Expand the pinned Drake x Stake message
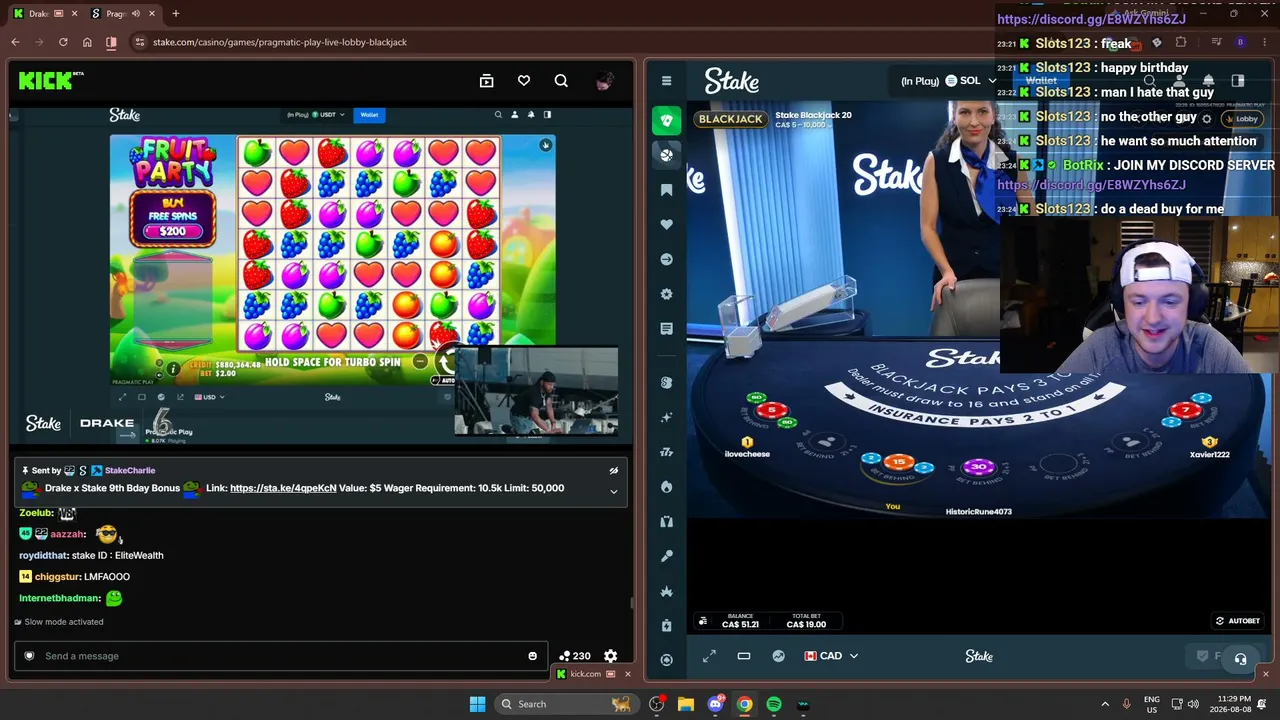The width and height of the screenshot is (1280, 720). pos(614,491)
